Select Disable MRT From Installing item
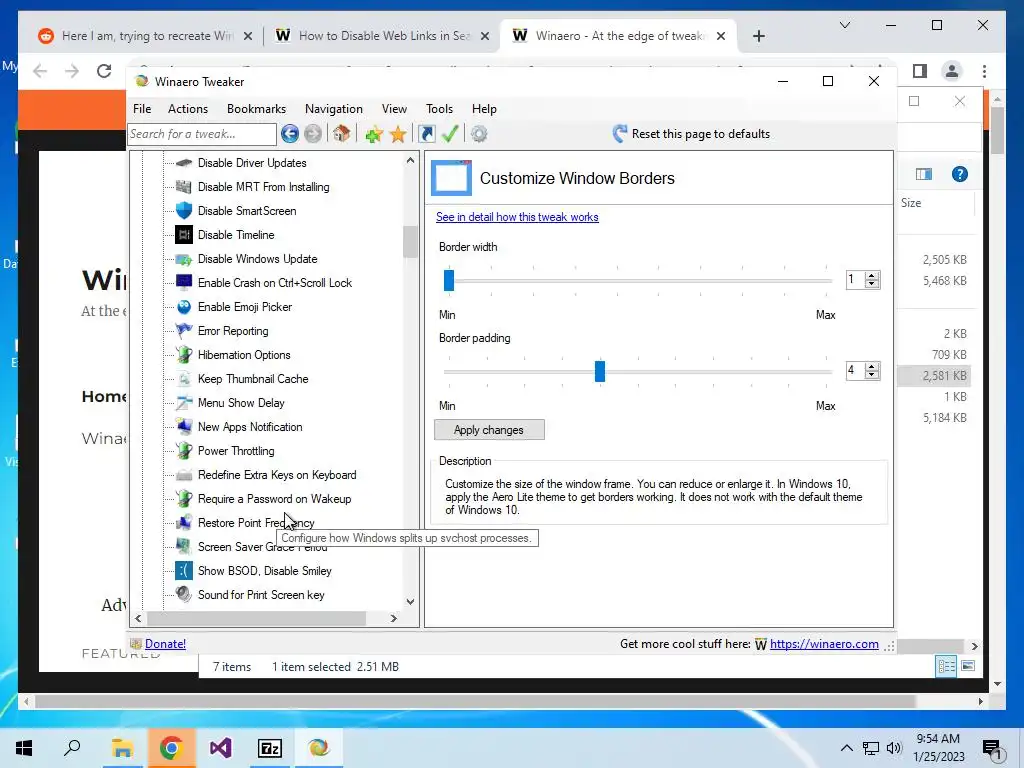Image resolution: width=1024 pixels, height=768 pixels. [263, 187]
